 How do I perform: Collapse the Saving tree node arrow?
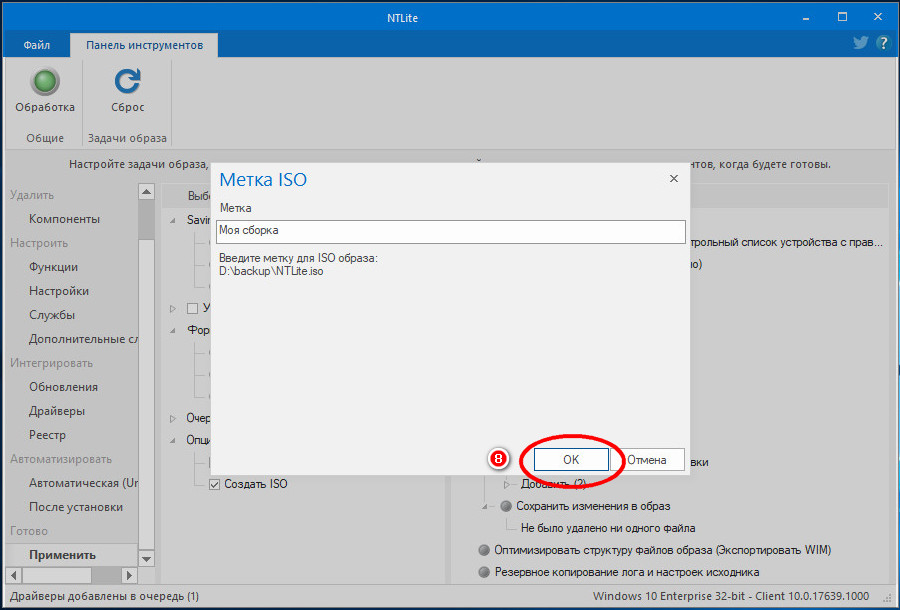173,220
